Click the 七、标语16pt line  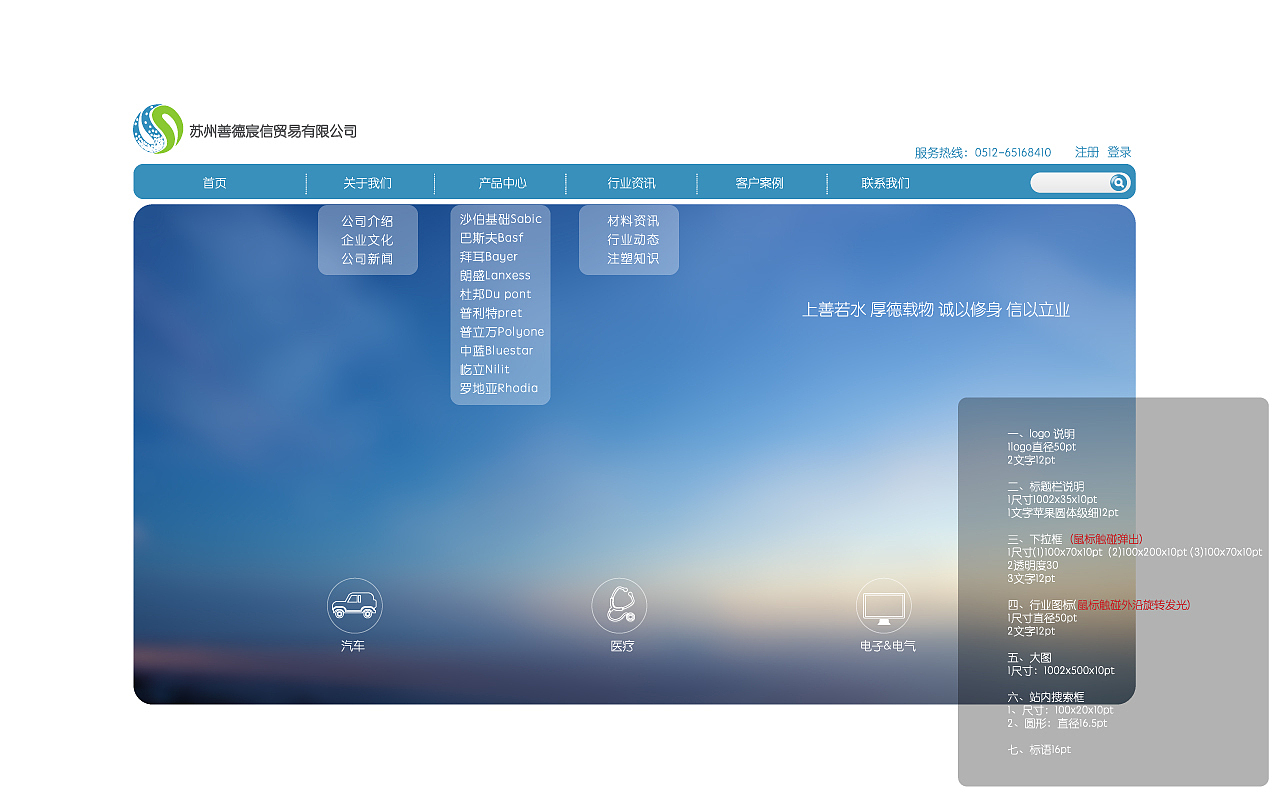1039,750
